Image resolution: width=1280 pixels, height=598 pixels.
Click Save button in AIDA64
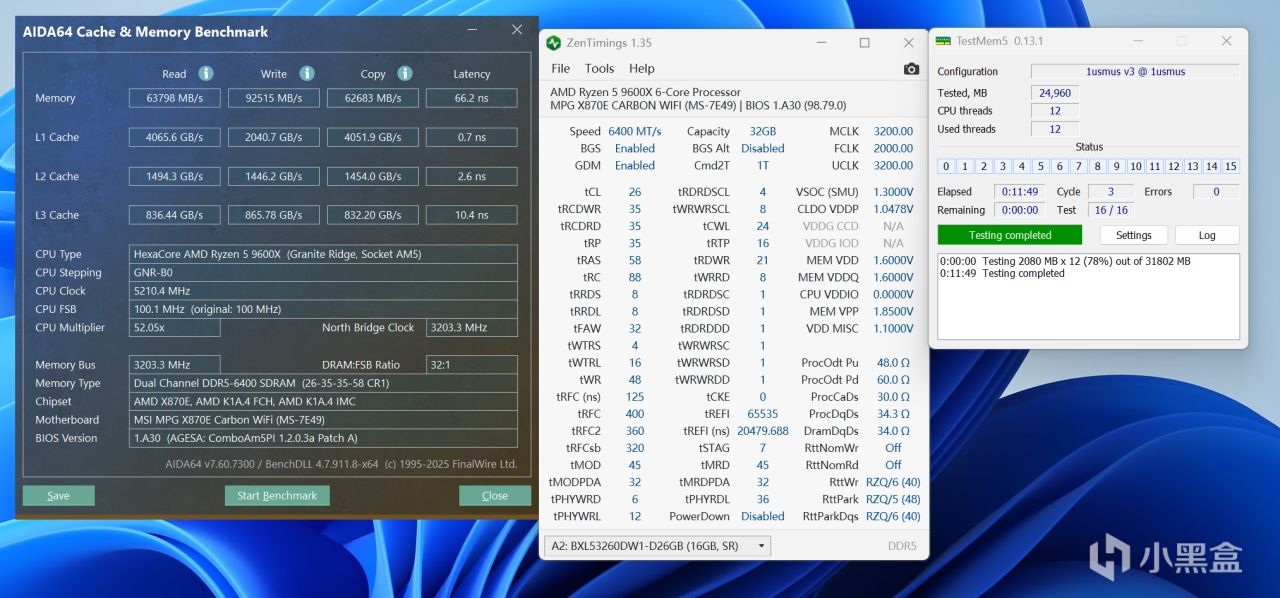pyautogui.click(x=59, y=495)
